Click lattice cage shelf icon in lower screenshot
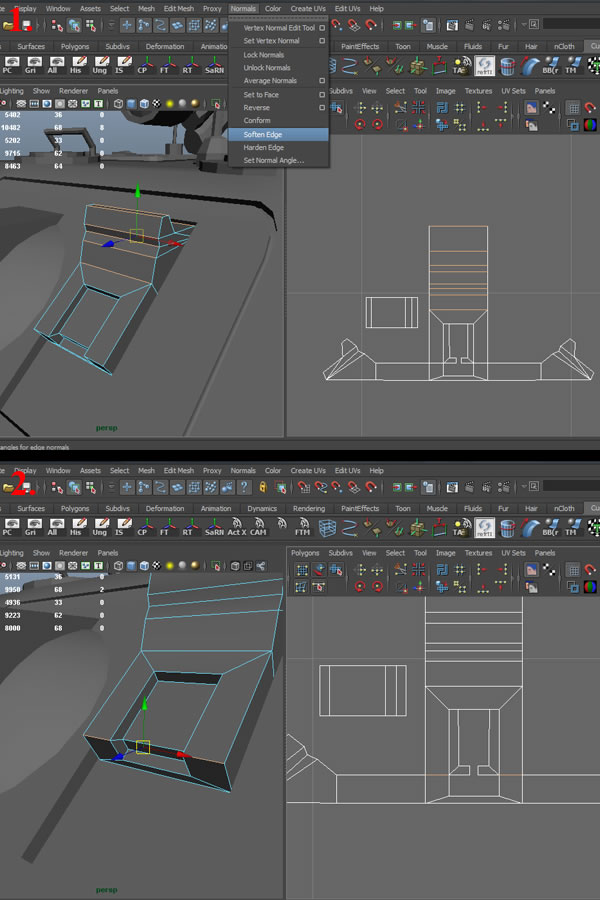 click(x=327, y=527)
